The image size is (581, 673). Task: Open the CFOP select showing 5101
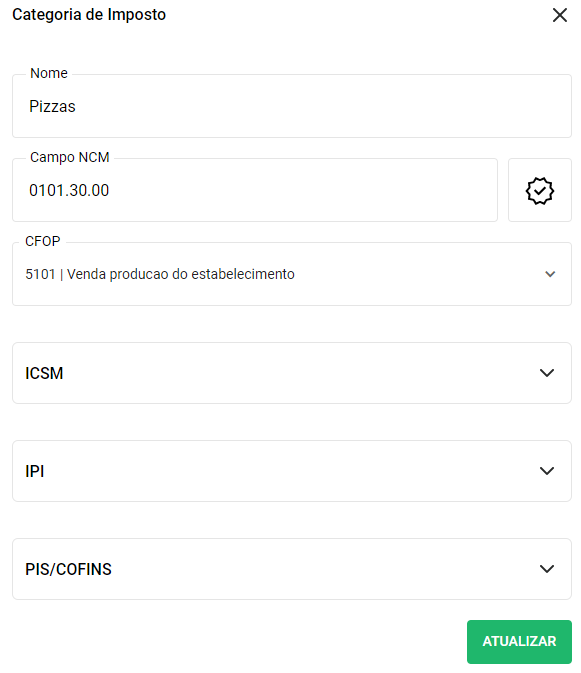pos(292,274)
